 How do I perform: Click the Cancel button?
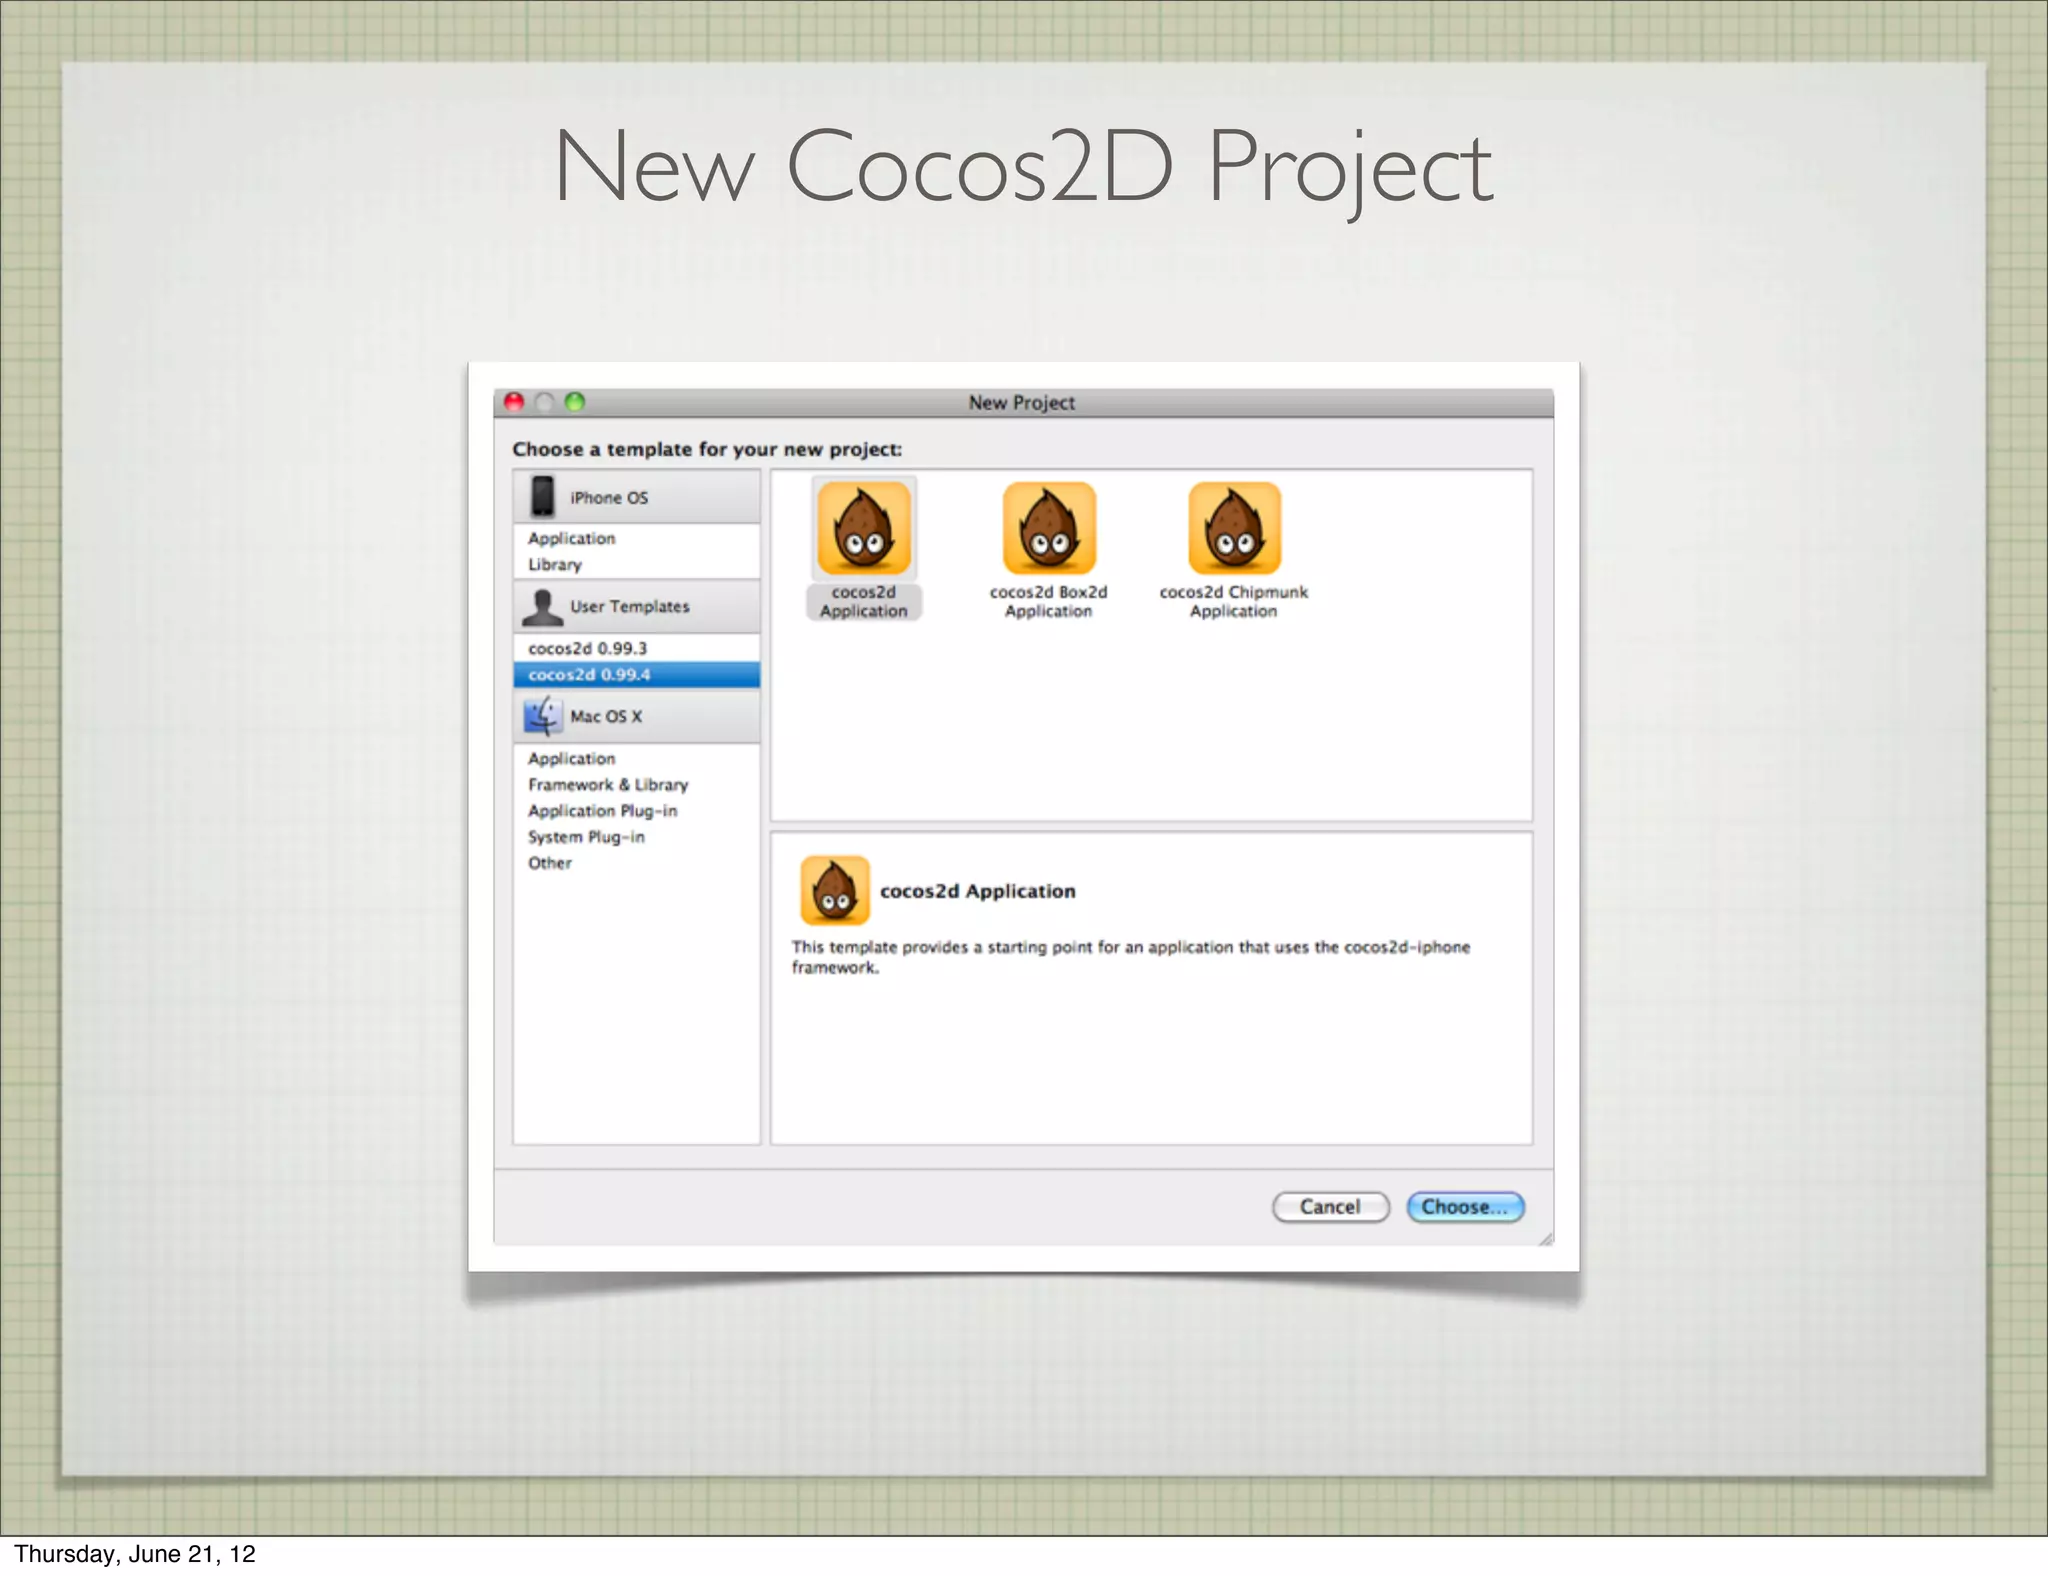pyautogui.click(x=1331, y=1207)
